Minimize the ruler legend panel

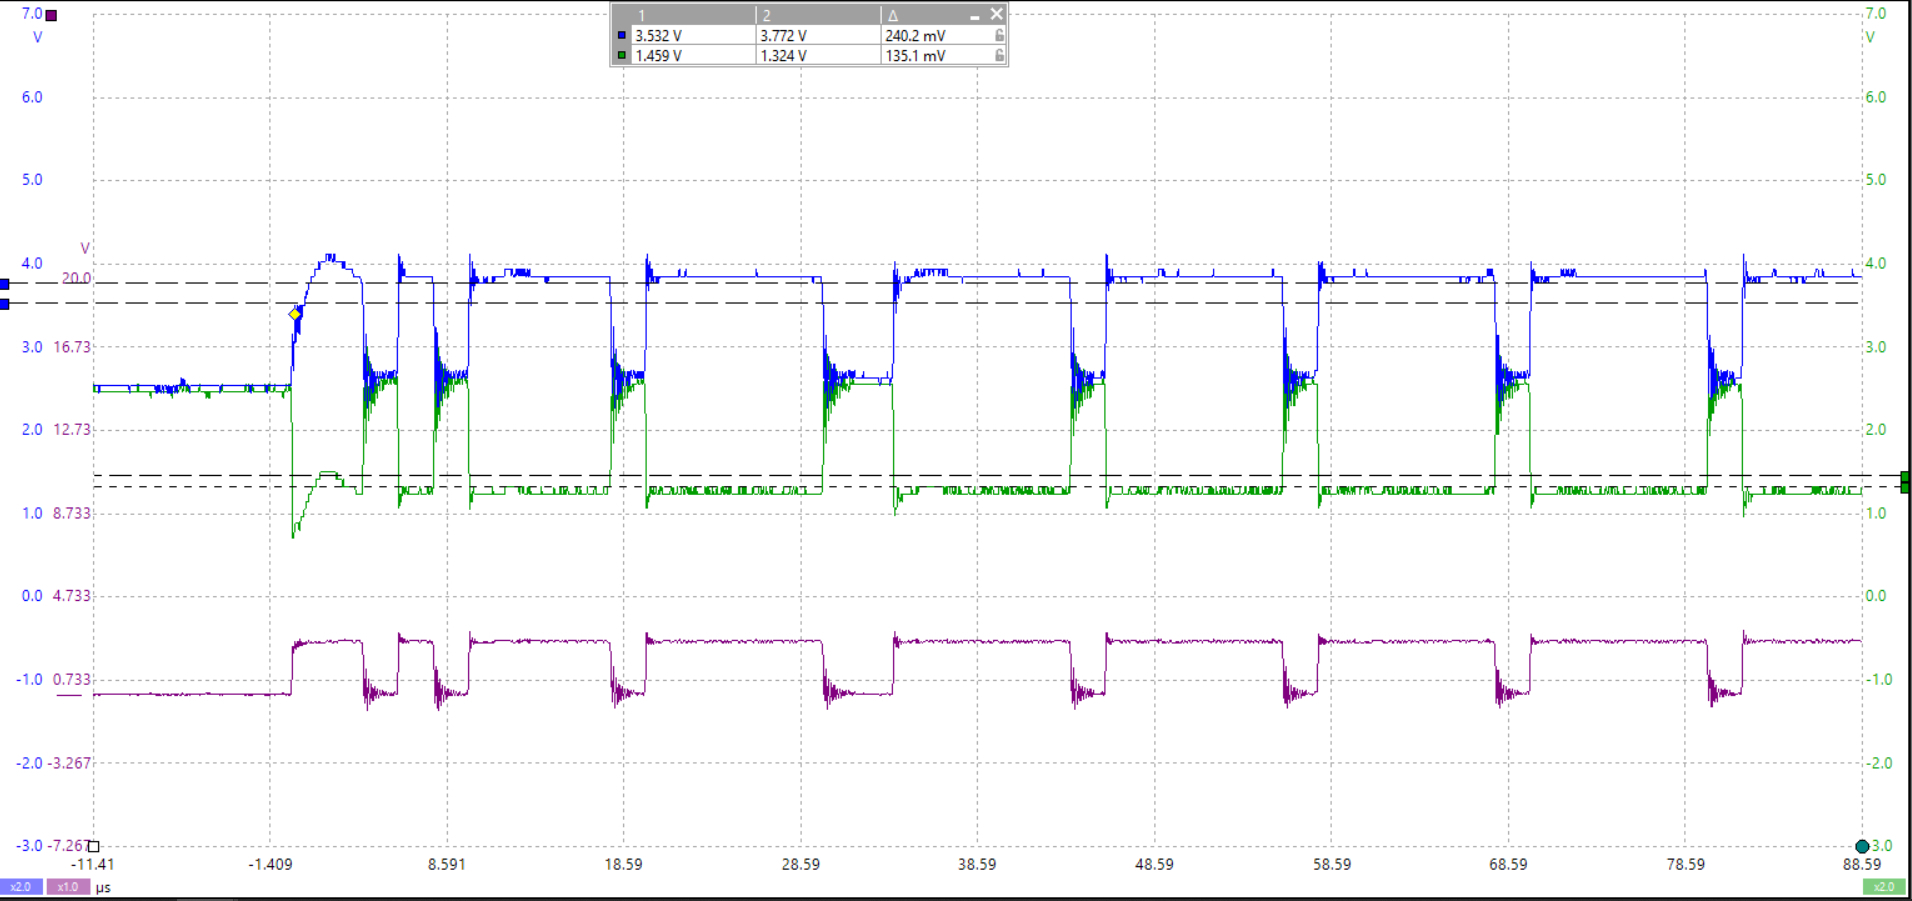pyautogui.click(x=974, y=15)
